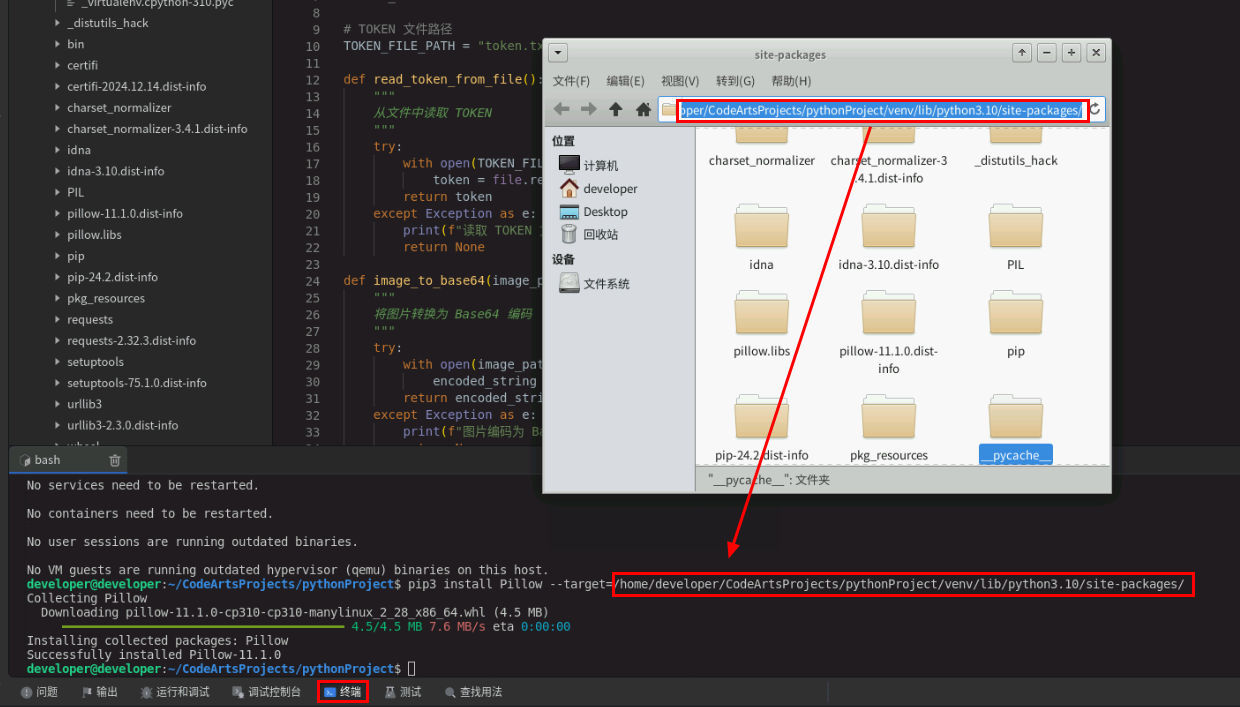The height and width of the screenshot is (707, 1240).
Task: Open the PIL folder icon
Action: point(1015,230)
